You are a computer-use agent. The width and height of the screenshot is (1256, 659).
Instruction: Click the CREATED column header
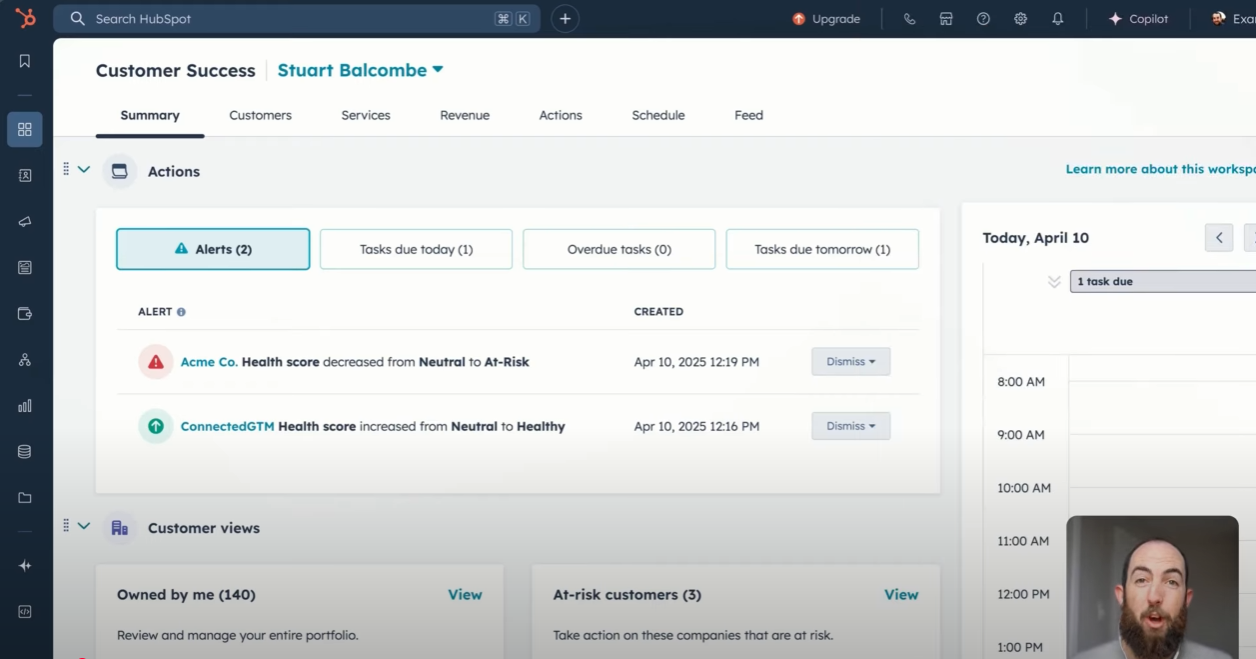[x=659, y=312]
